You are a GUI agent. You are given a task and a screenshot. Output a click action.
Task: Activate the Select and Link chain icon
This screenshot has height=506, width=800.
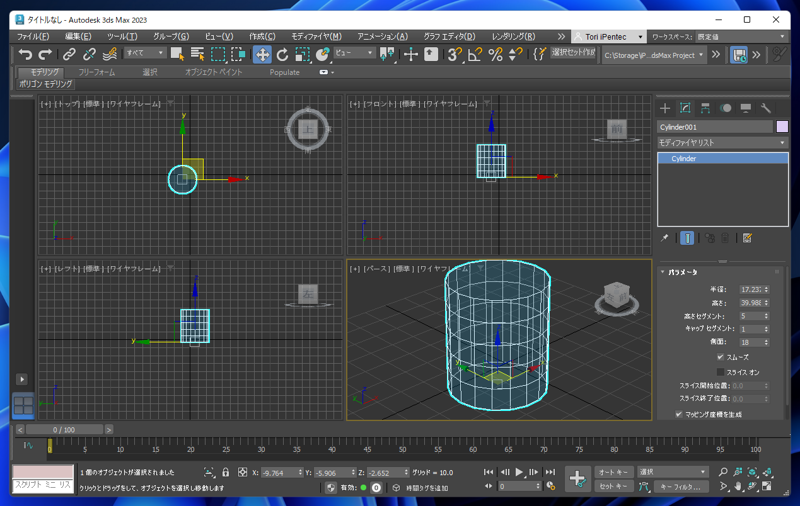click(69, 54)
